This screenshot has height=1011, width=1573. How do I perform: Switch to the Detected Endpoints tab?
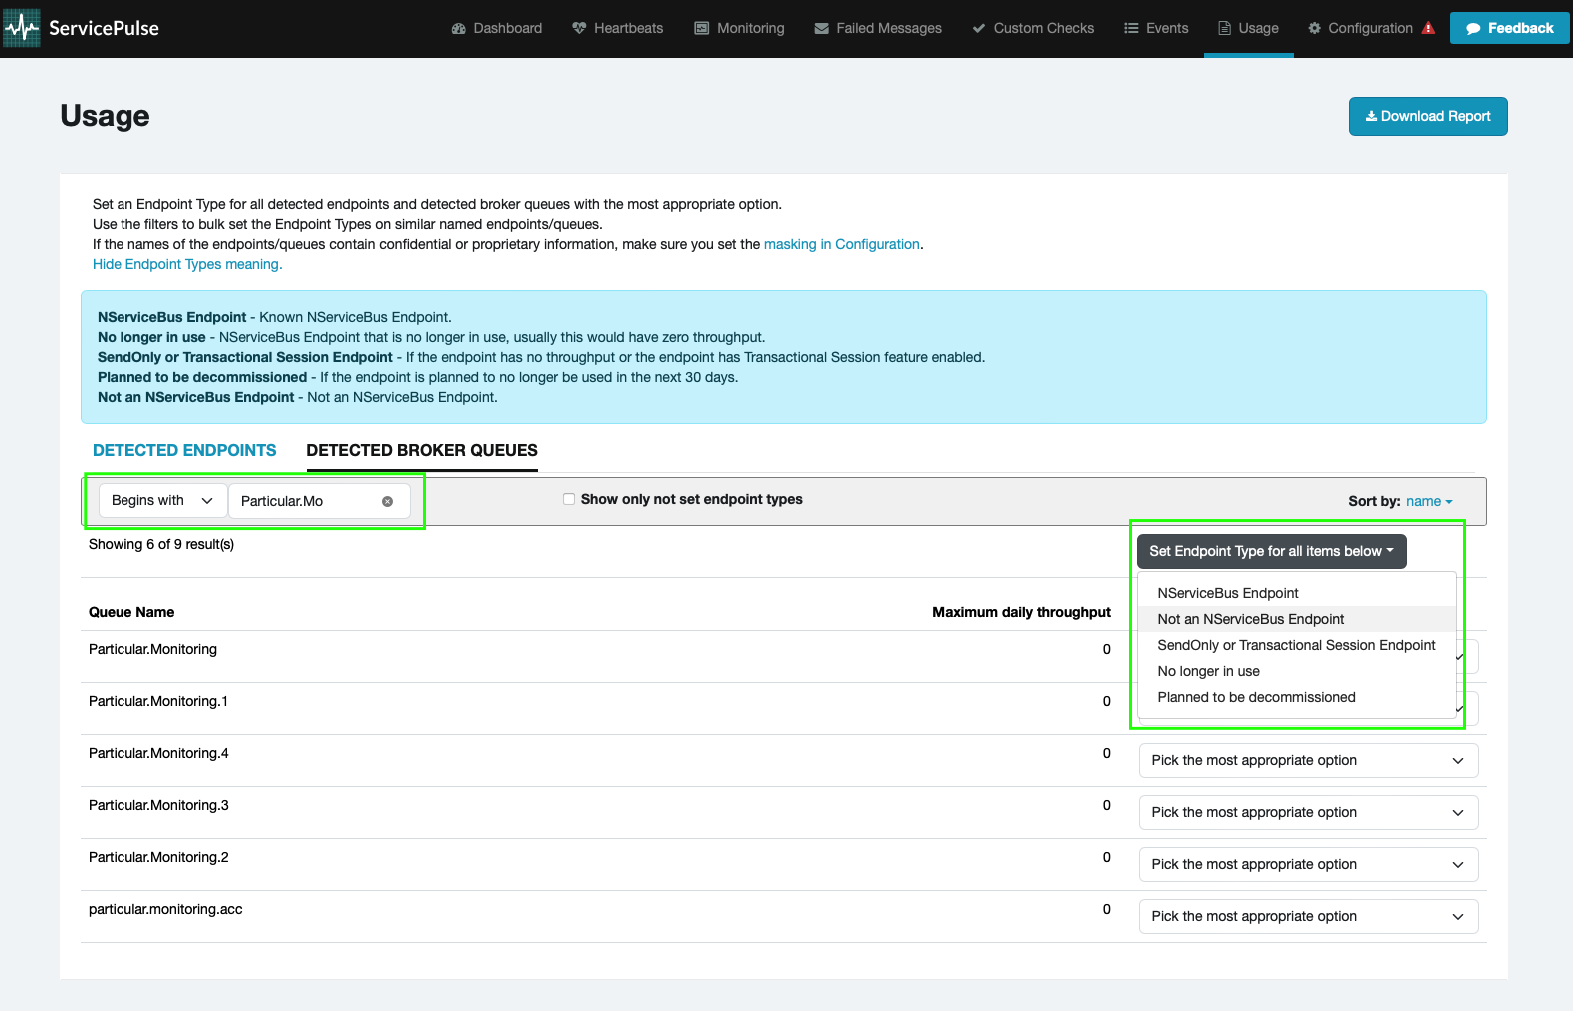(x=185, y=450)
